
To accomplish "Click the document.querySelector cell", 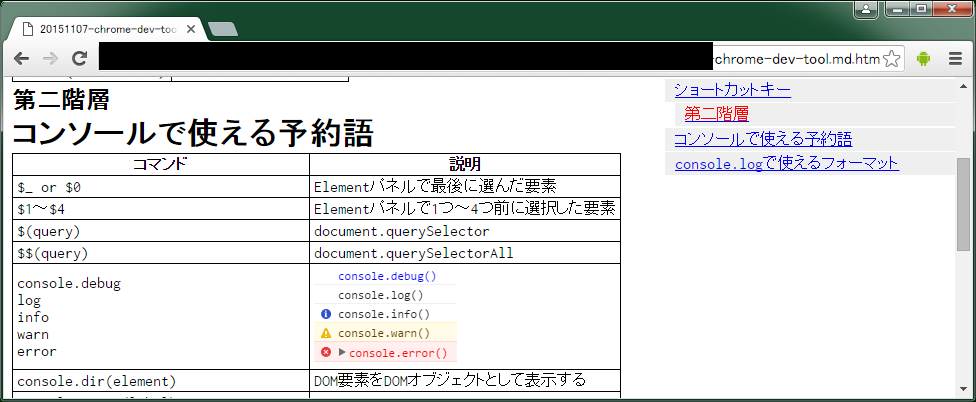I will click(x=465, y=231).
